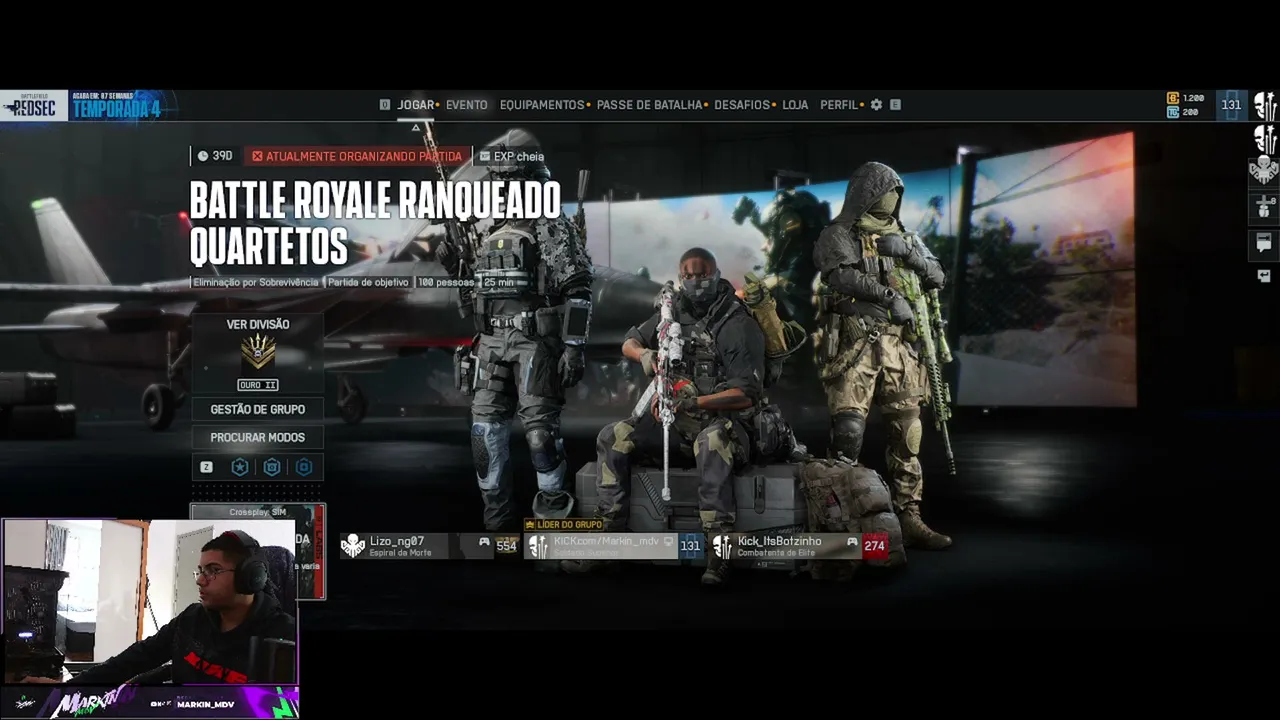Viewport: 1280px width, 720px height.
Task: Click the BATTLE ROYALE RANQUEADO QUARTETOS title
Action: click(375, 224)
